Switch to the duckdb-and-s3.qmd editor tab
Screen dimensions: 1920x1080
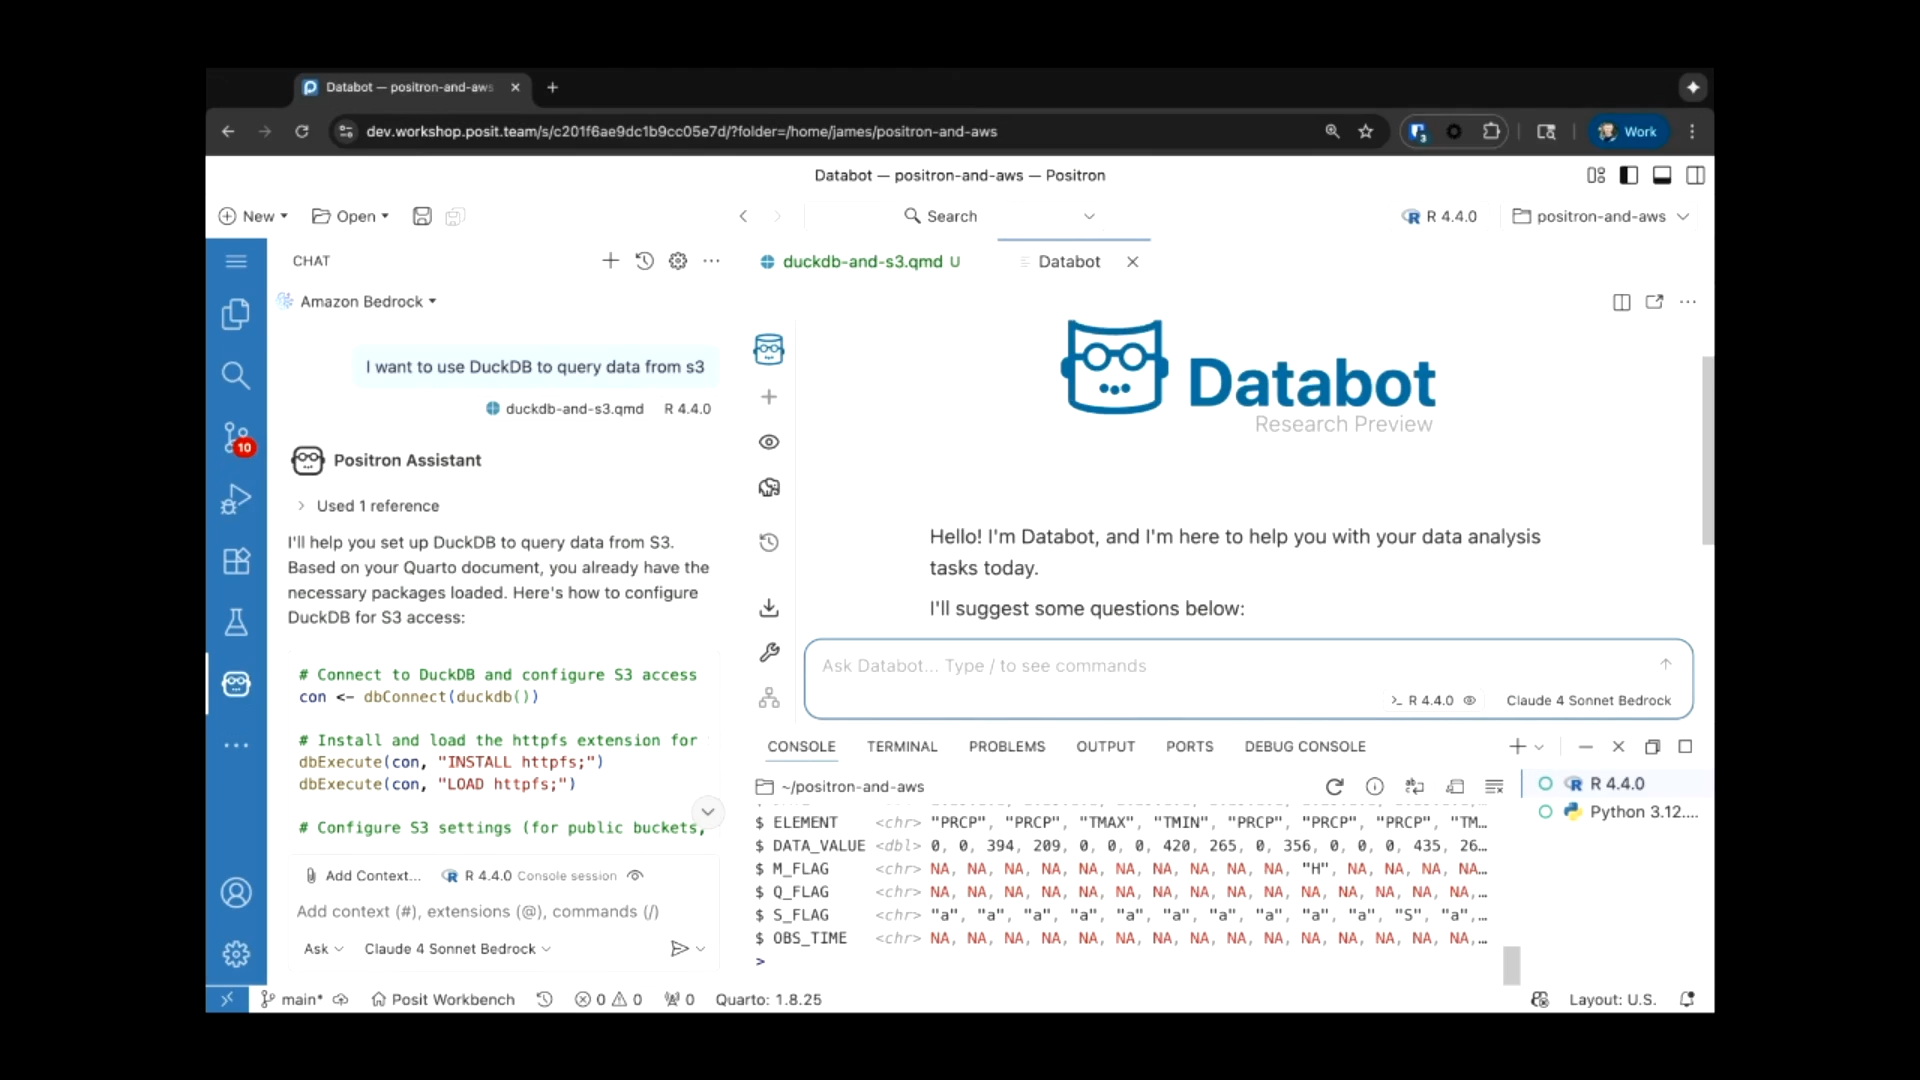pos(861,262)
